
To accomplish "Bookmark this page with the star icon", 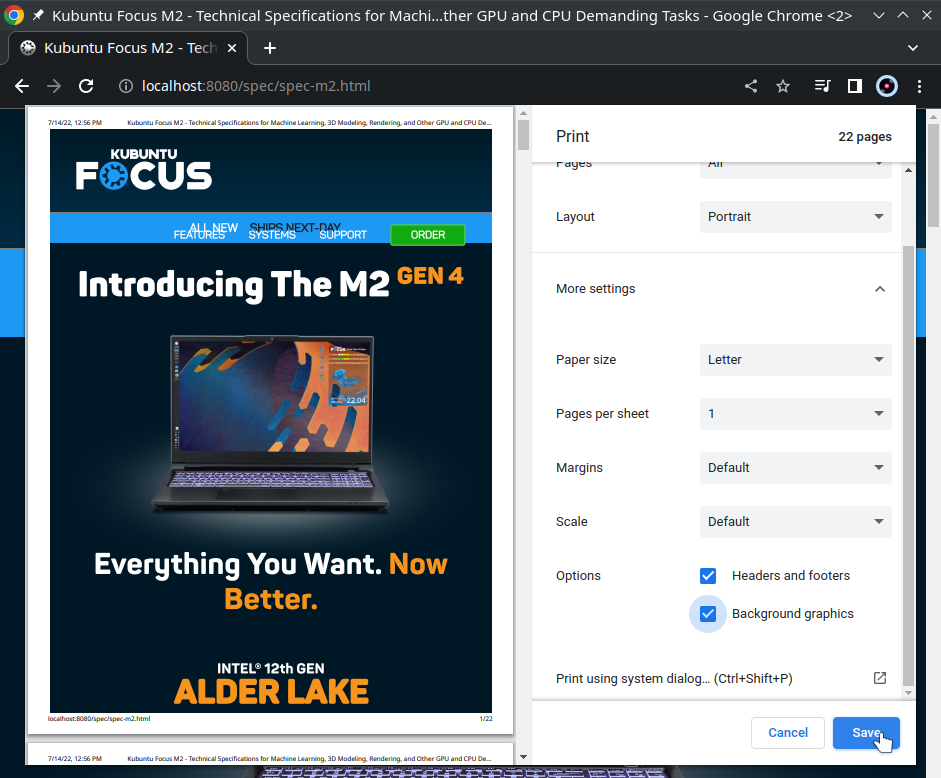I will click(783, 86).
